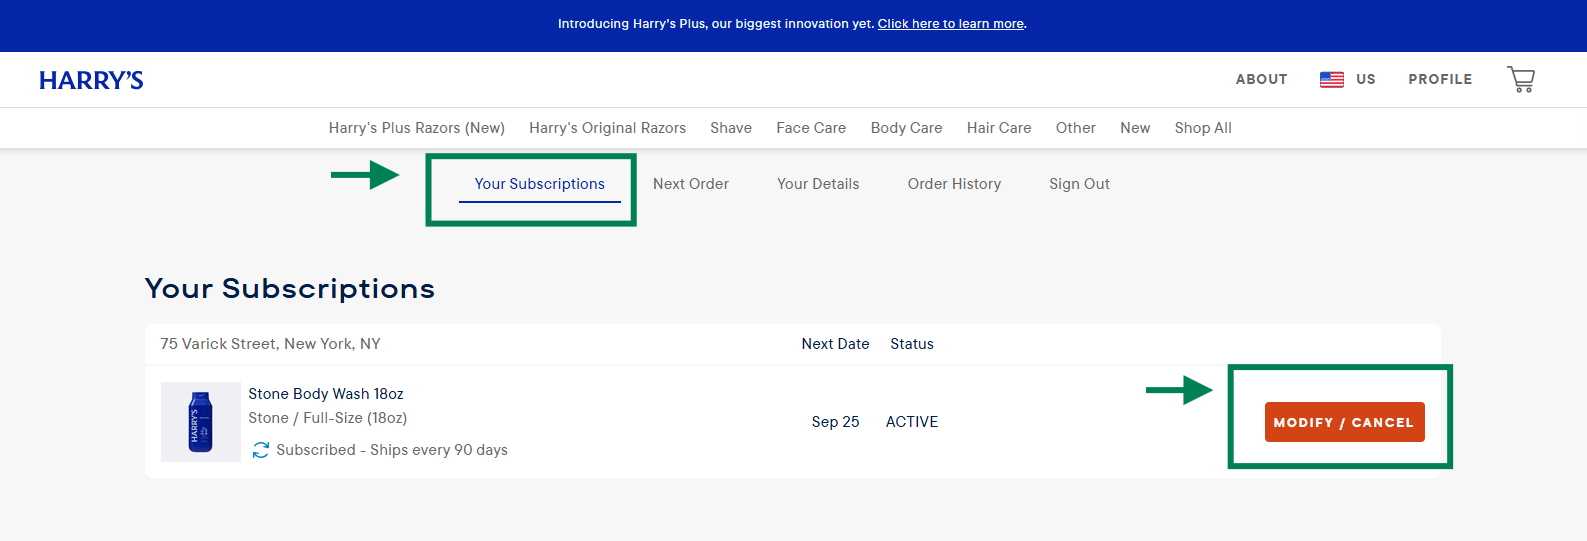Select Sign Out in account menu
This screenshot has width=1587, height=541.
[x=1078, y=184]
